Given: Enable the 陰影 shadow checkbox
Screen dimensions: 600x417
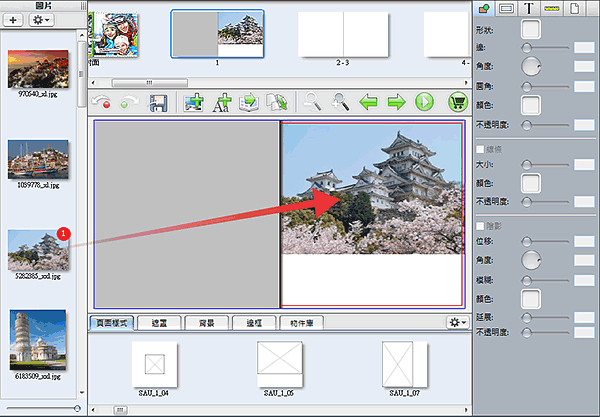Looking at the screenshot, I should pos(480,226).
